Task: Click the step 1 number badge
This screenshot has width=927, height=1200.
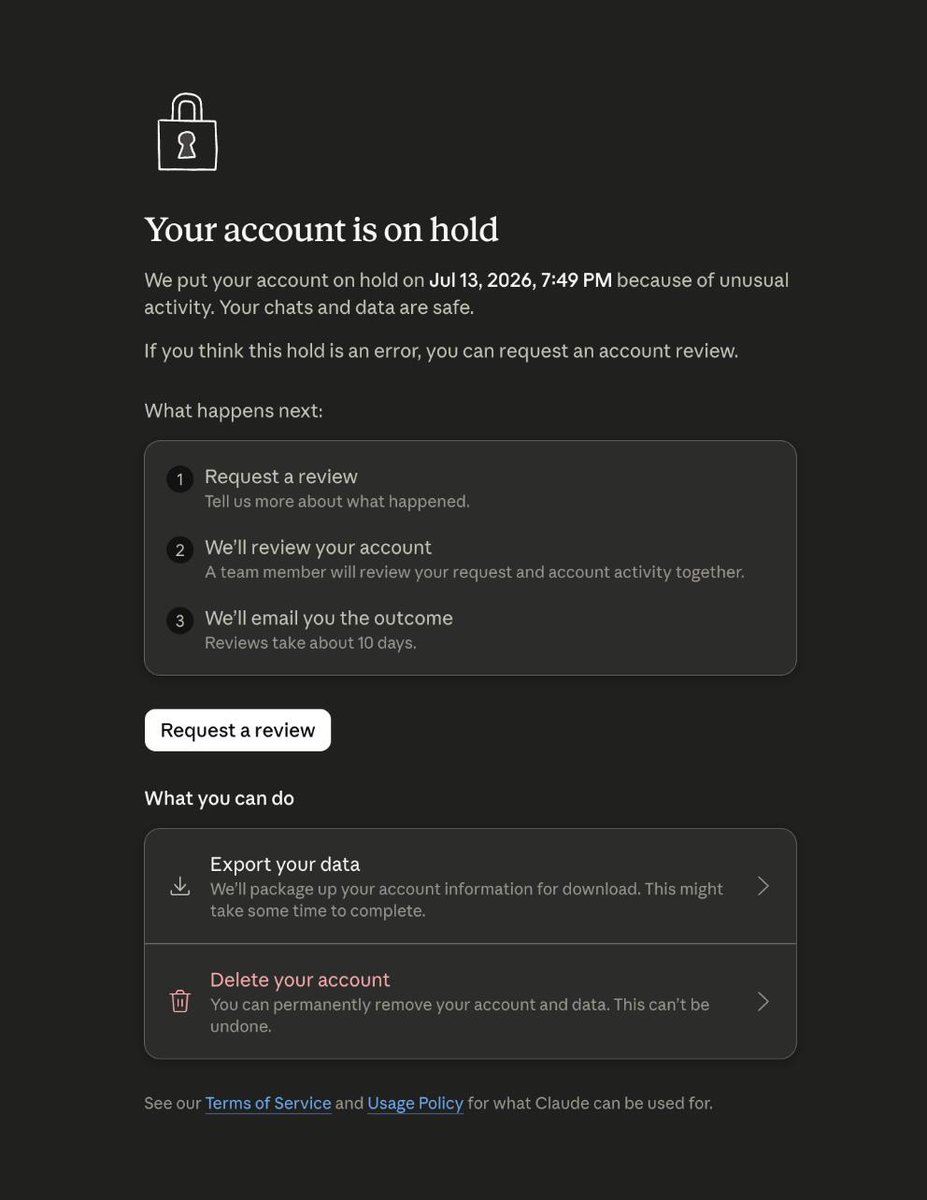Action: pyautogui.click(x=180, y=480)
